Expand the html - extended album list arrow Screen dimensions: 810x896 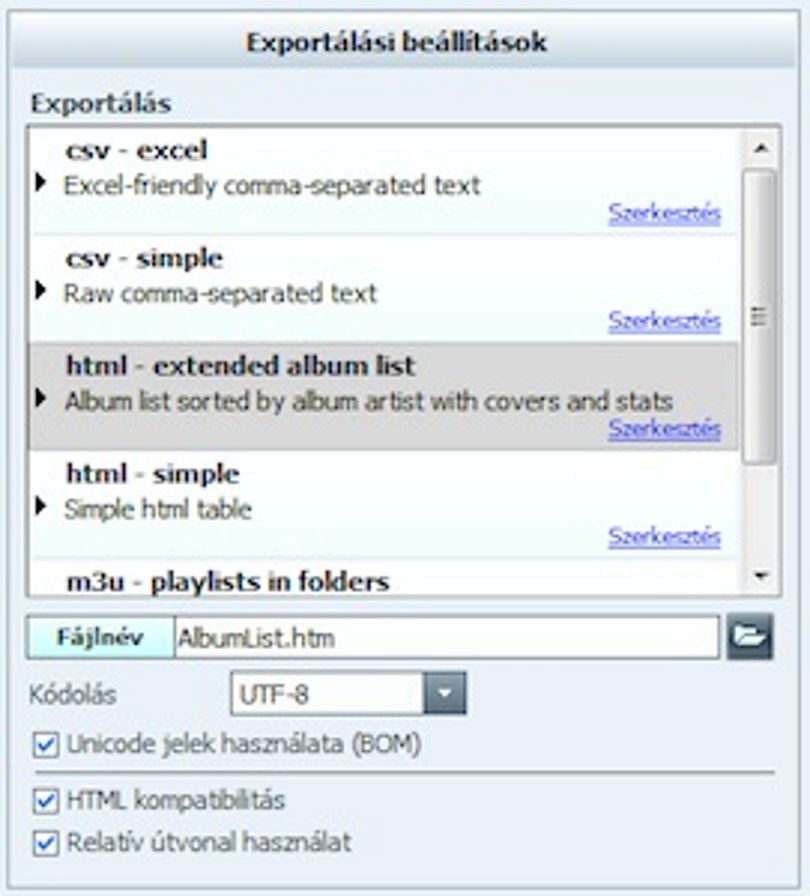[x=40, y=398]
